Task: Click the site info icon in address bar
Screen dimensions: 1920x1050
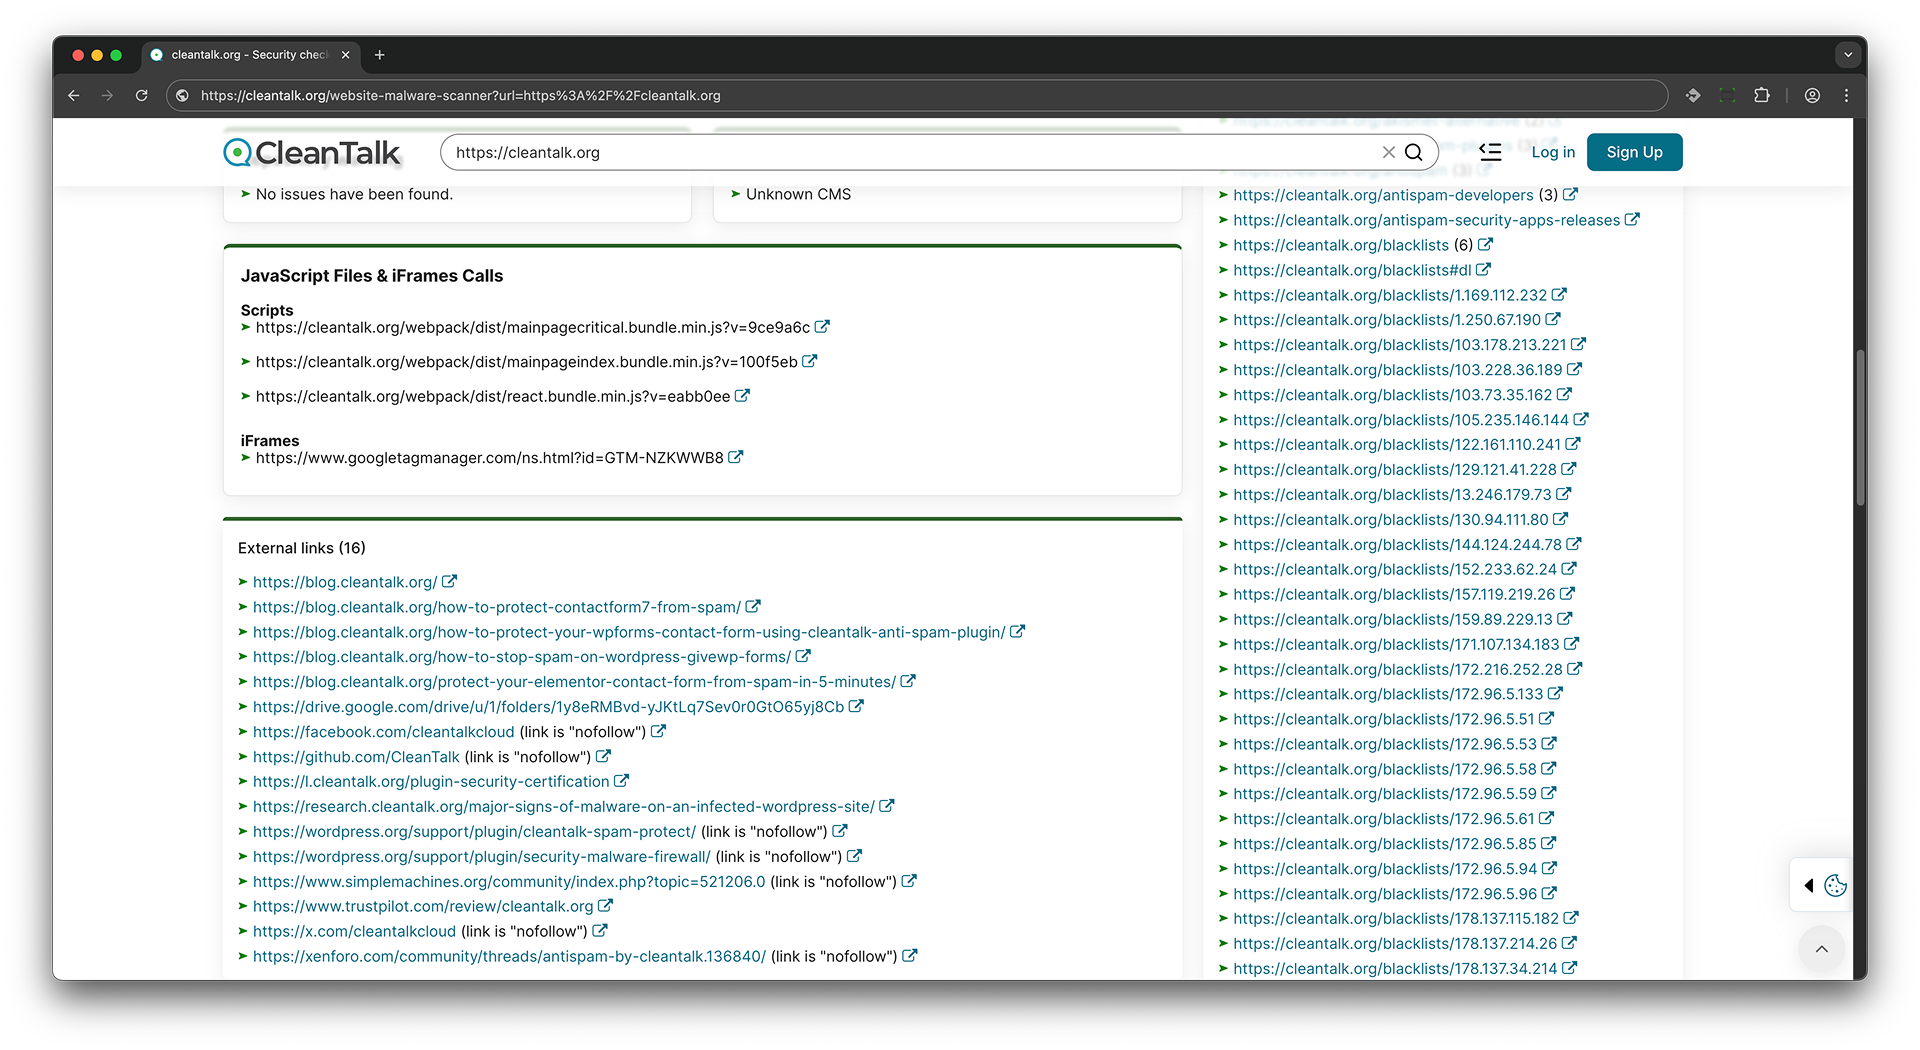Action: coord(182,95)
